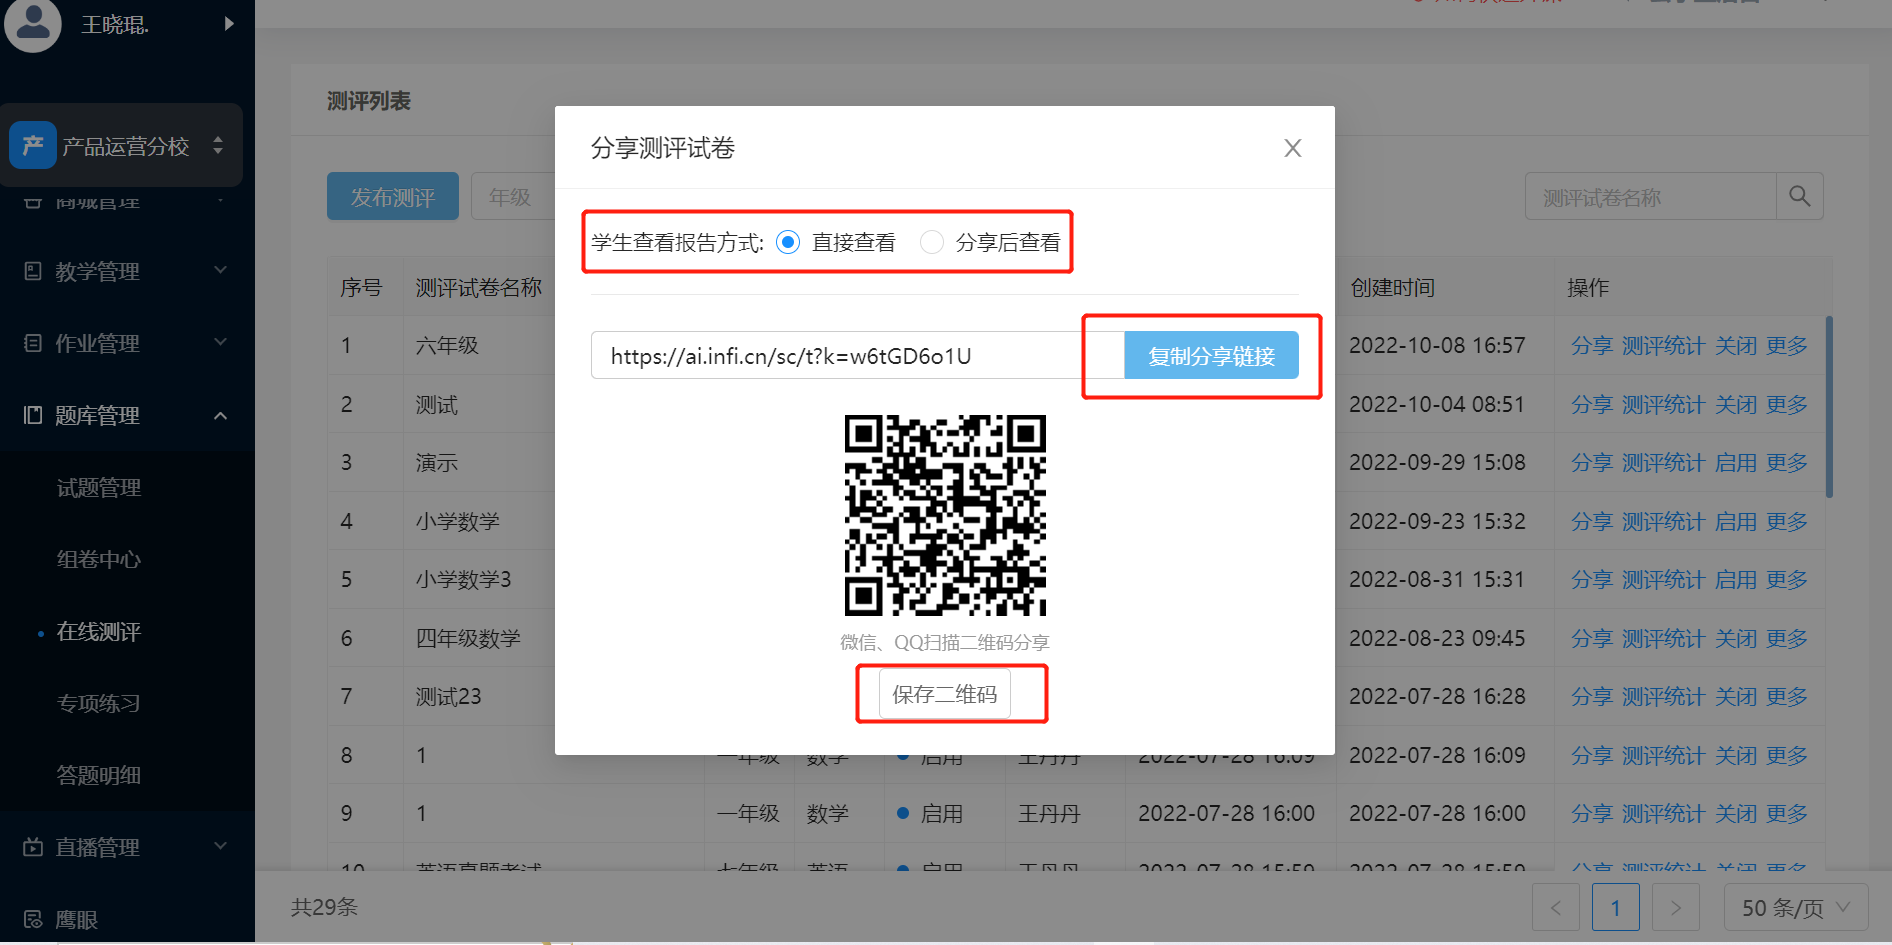The image size is (1892, 945).
Task: Expand the 王晓琨 user menu arrow
Action: tap(229, 23)
